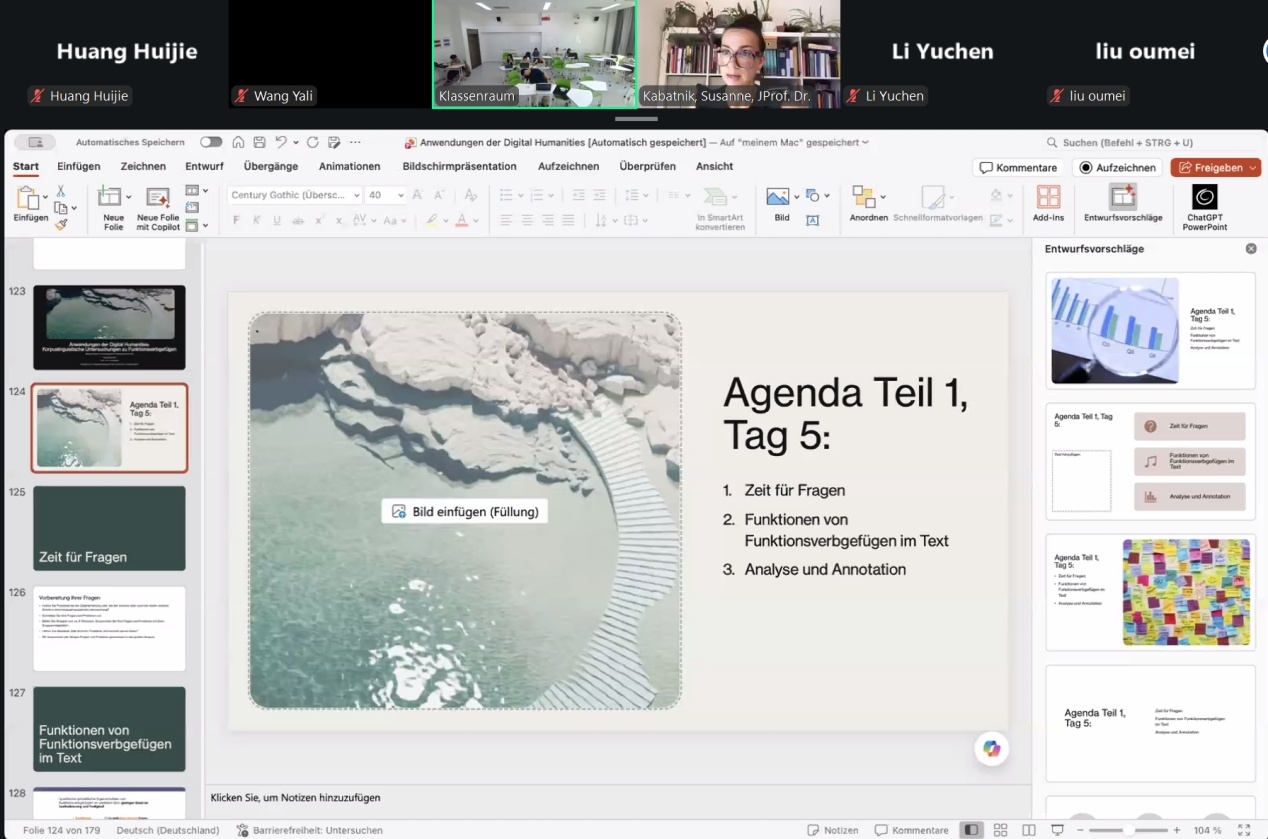Start slideshow from the status bar icon
The height and width of the screenshot is (839, 1268).
[1058, 830]
